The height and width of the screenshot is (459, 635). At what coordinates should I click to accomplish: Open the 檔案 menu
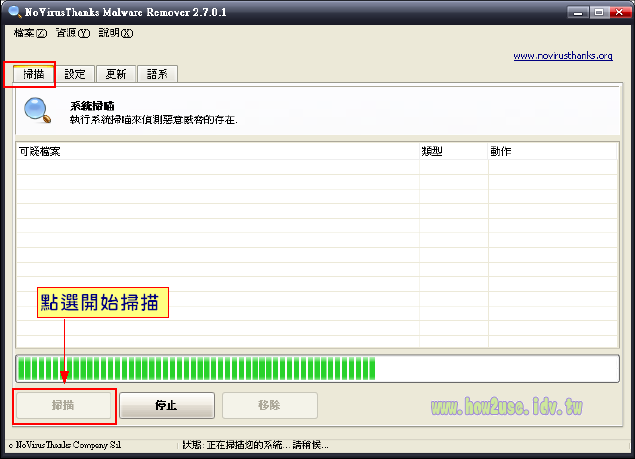[30, 33]
